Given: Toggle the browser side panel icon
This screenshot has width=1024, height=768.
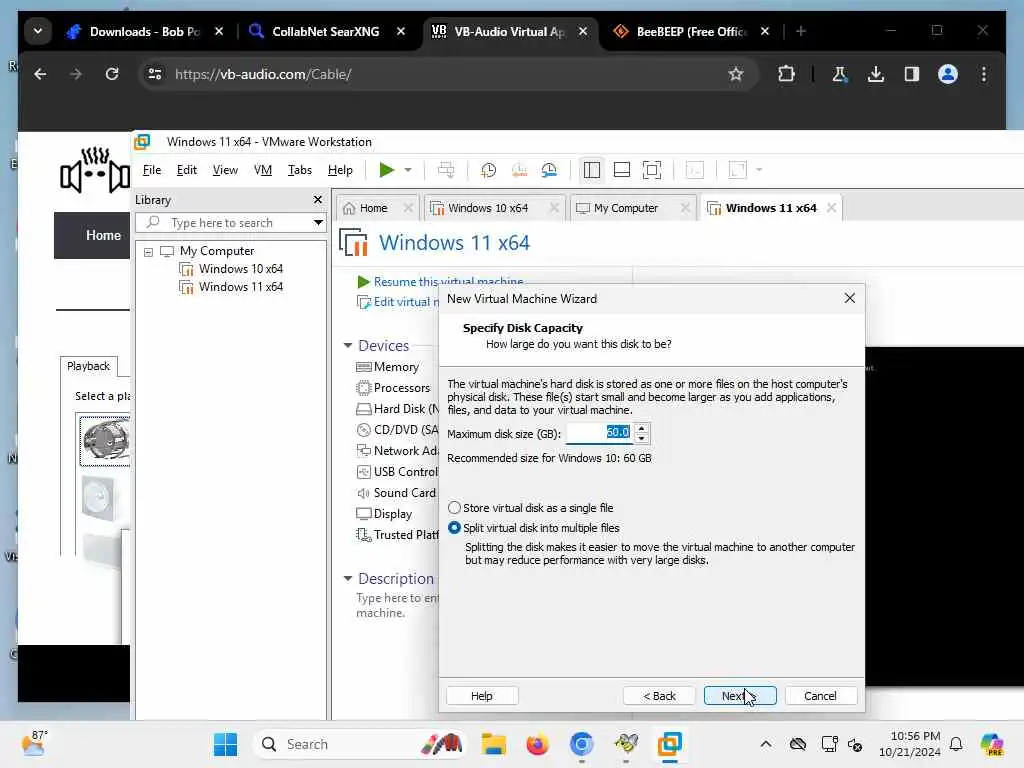Looking at the screenshot, I should click(912, 74).
